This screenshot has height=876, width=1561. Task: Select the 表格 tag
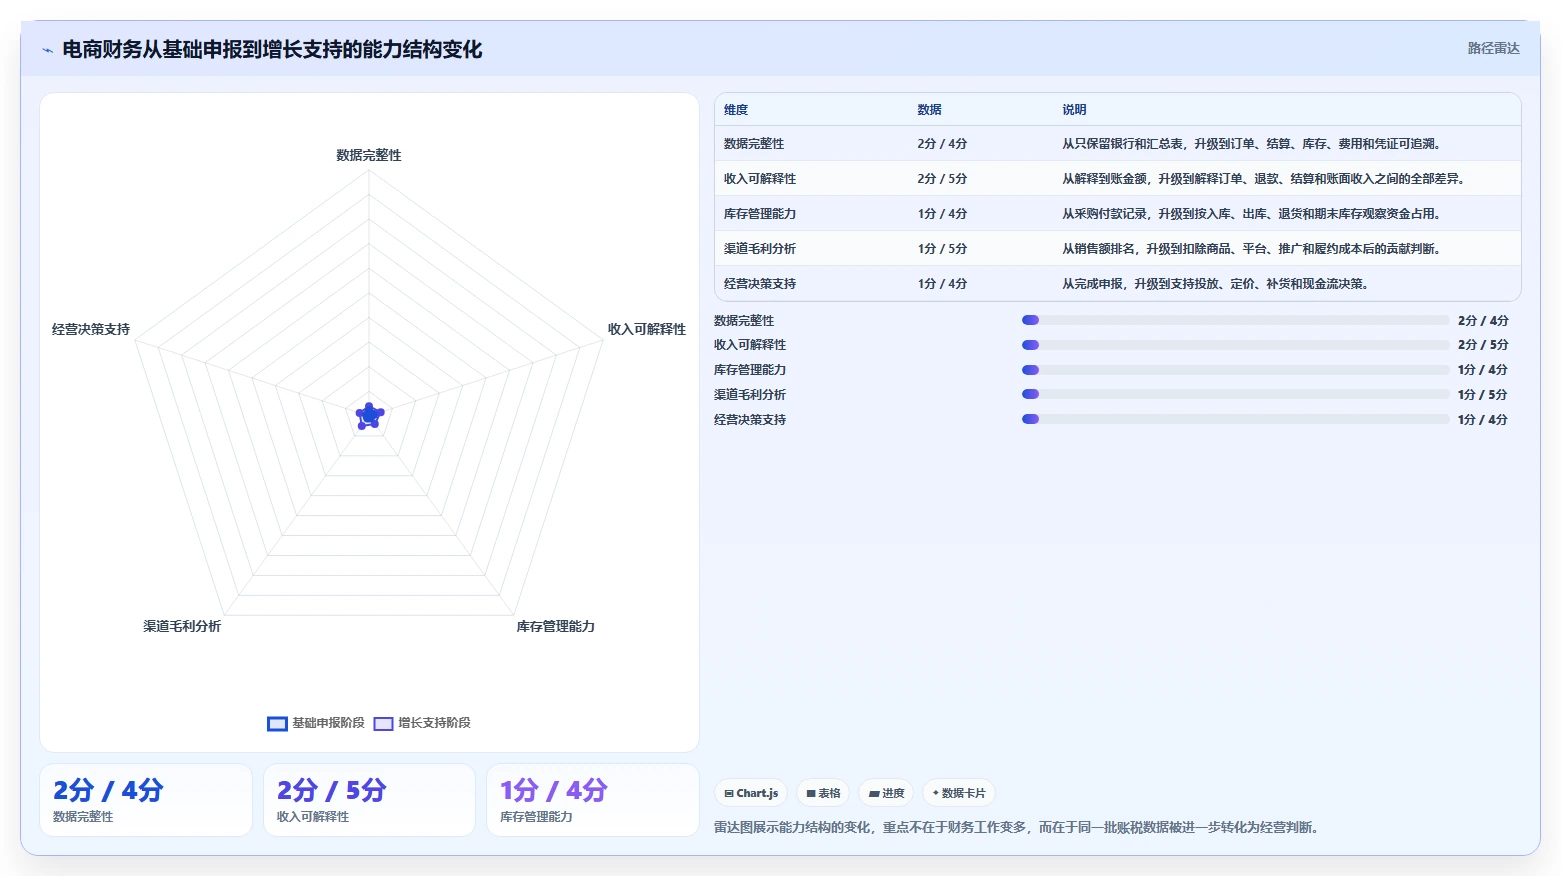pyautogui.click(x=823, y=793)
